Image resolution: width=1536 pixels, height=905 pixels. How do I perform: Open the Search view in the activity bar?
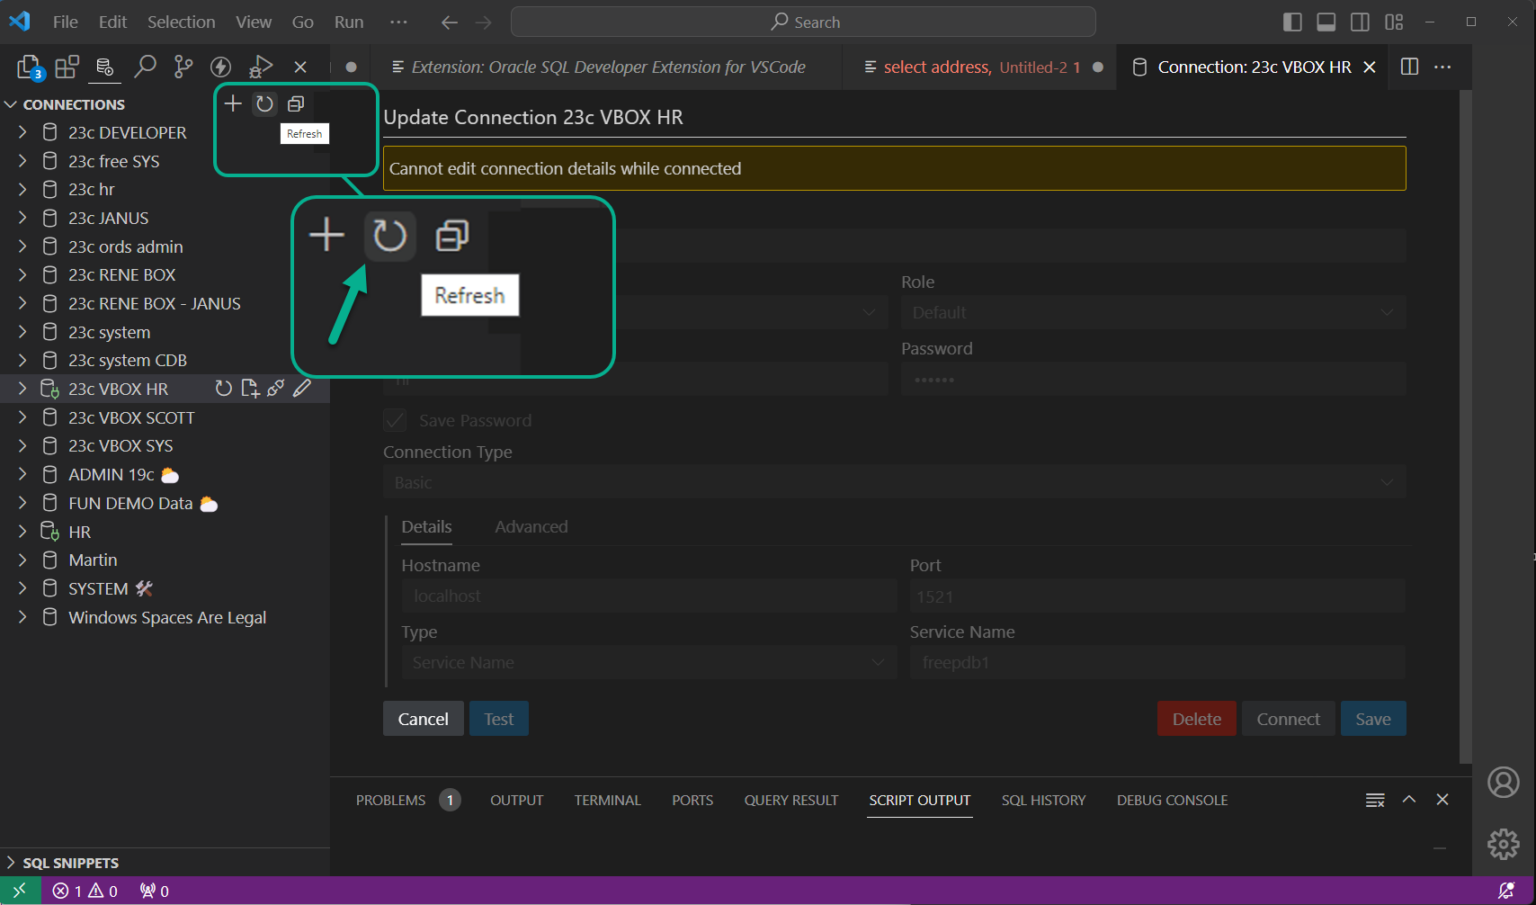145,66
